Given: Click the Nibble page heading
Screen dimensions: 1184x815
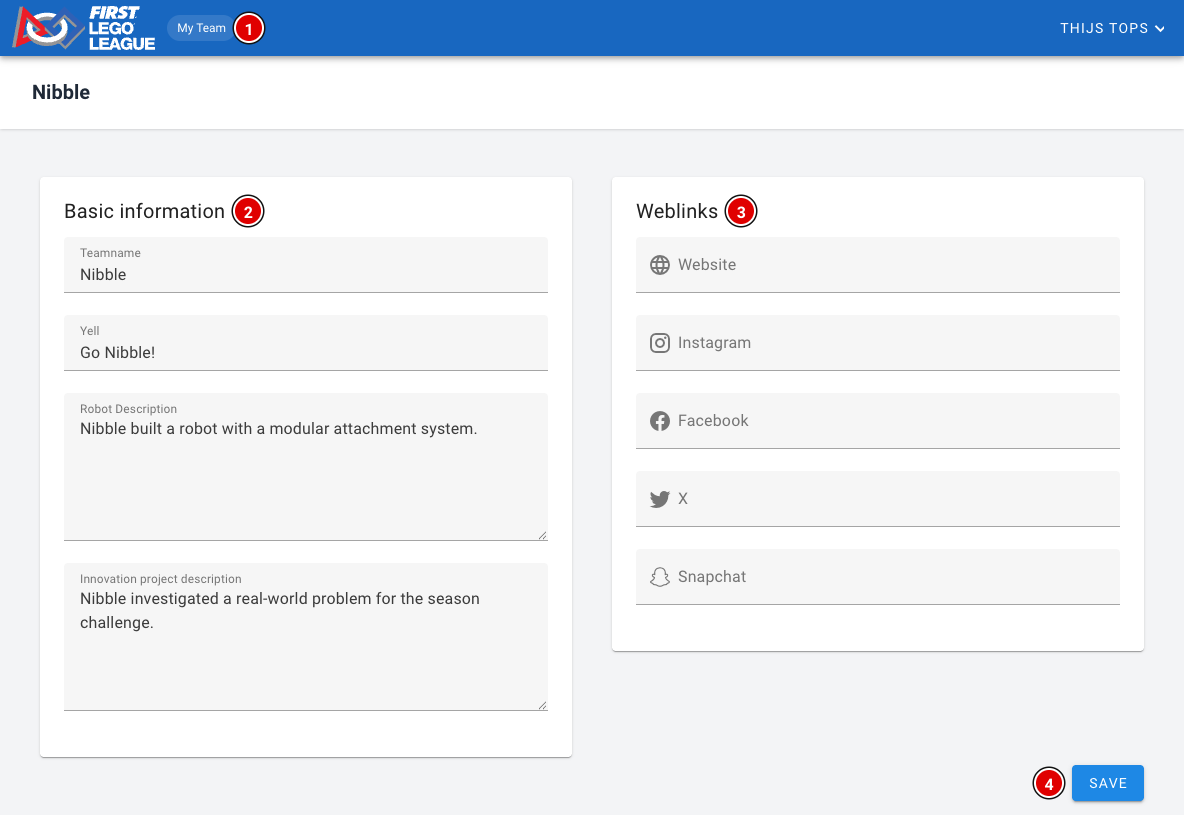Looking at the screenshot, I should click(x=61, y=92).
